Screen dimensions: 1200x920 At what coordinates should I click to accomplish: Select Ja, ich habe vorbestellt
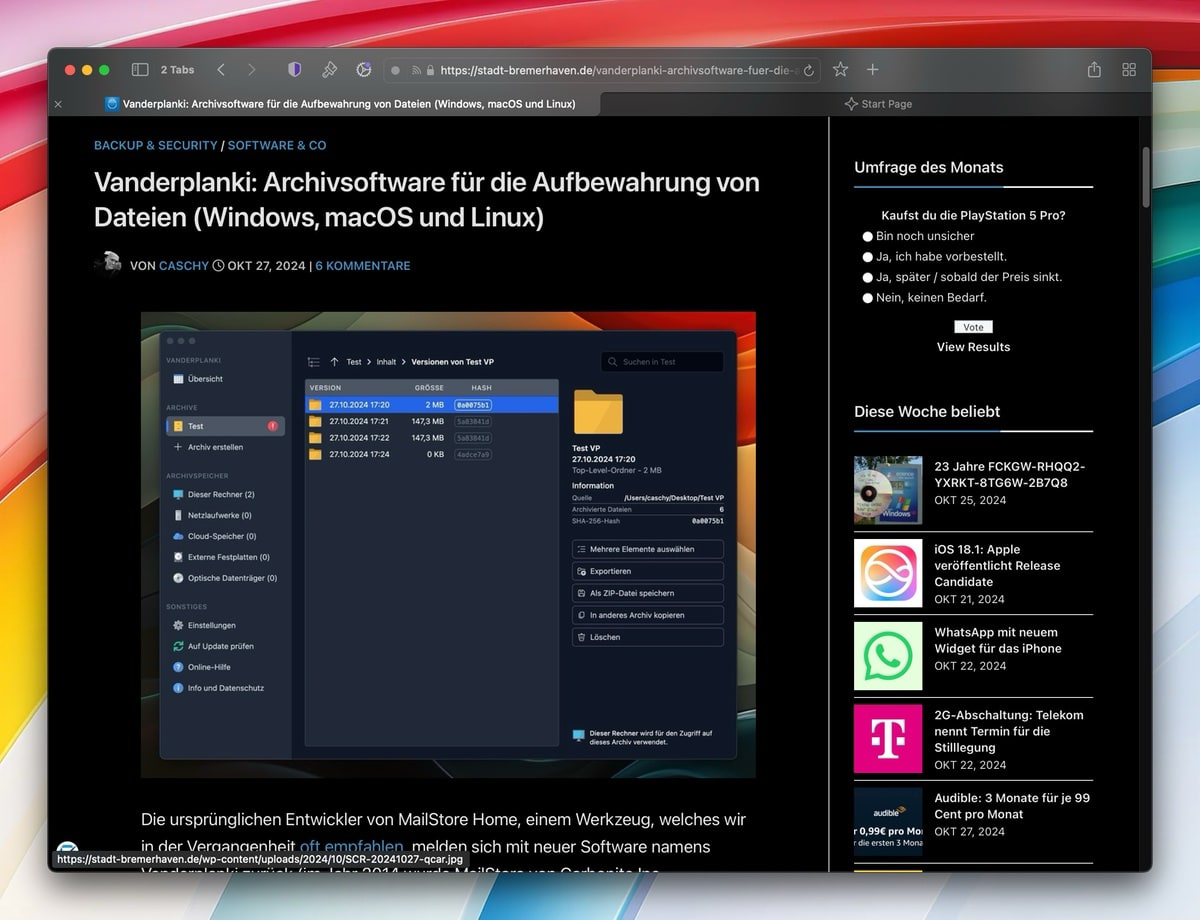(868, 257)
